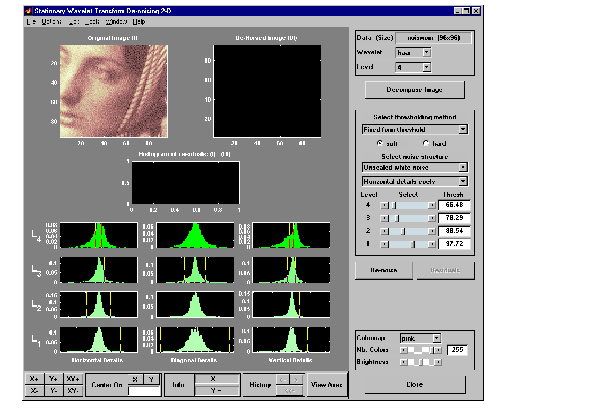Select the soft thresholding radio button
600x415 pixels.
378,142
